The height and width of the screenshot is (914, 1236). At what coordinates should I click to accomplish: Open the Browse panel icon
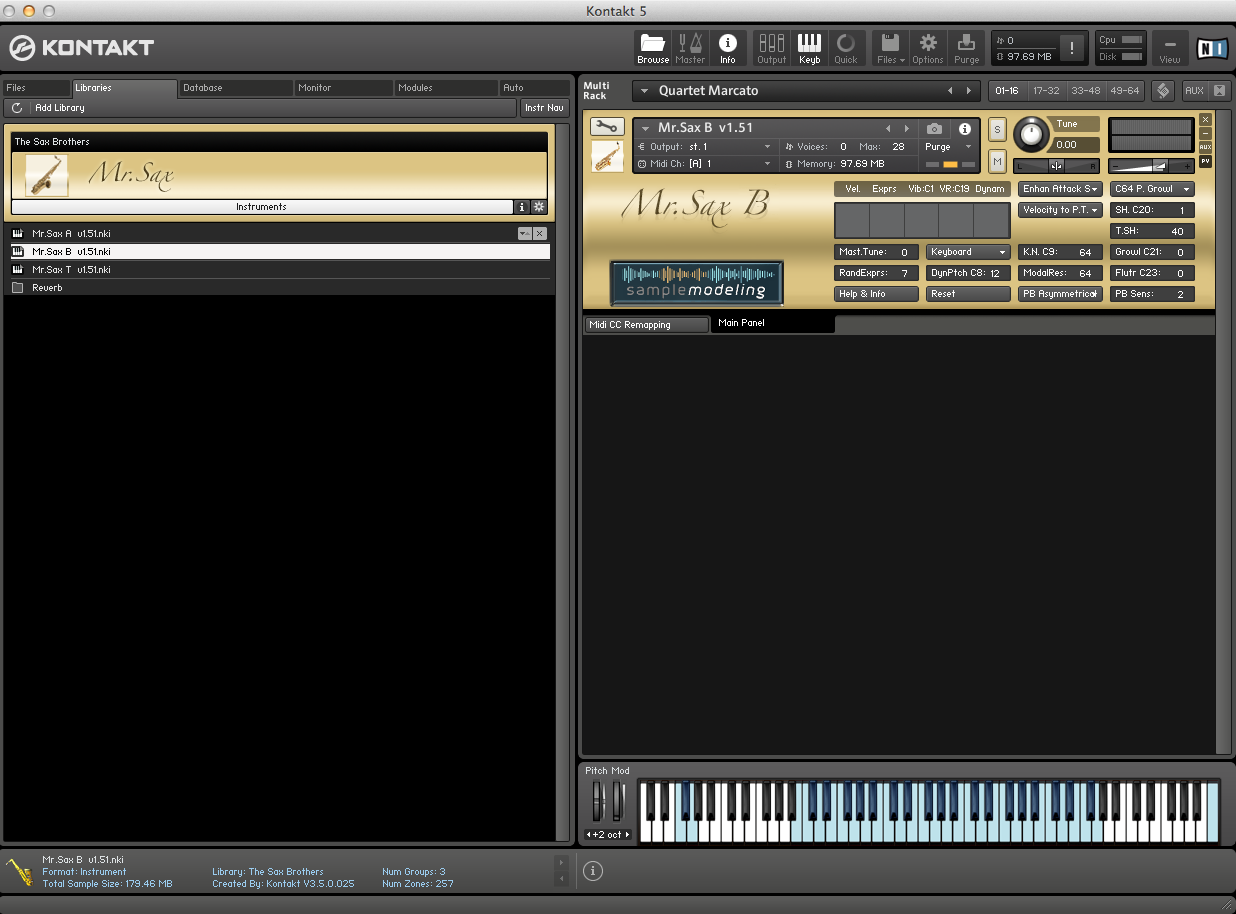pos(653,47)
